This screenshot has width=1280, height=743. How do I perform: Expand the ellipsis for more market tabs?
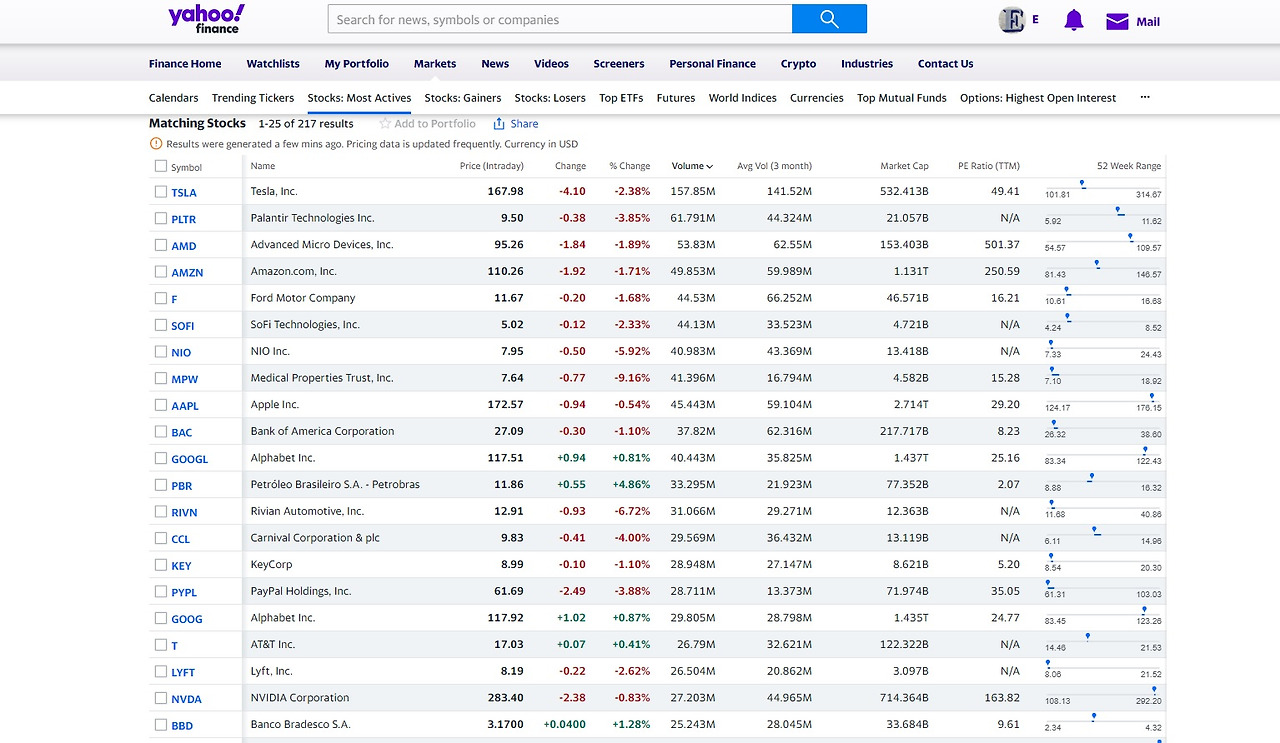[1144, 97]
